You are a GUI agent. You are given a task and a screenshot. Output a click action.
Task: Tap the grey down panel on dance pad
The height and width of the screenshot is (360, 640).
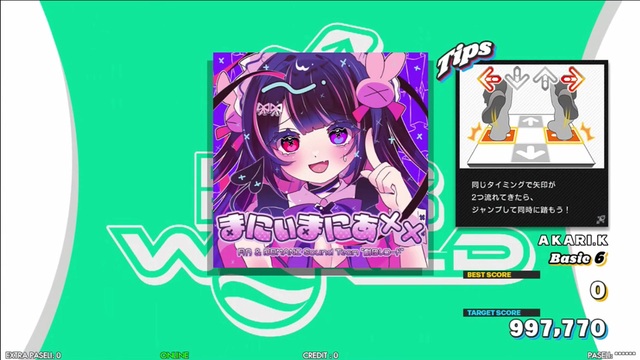(x=530, y=154)
